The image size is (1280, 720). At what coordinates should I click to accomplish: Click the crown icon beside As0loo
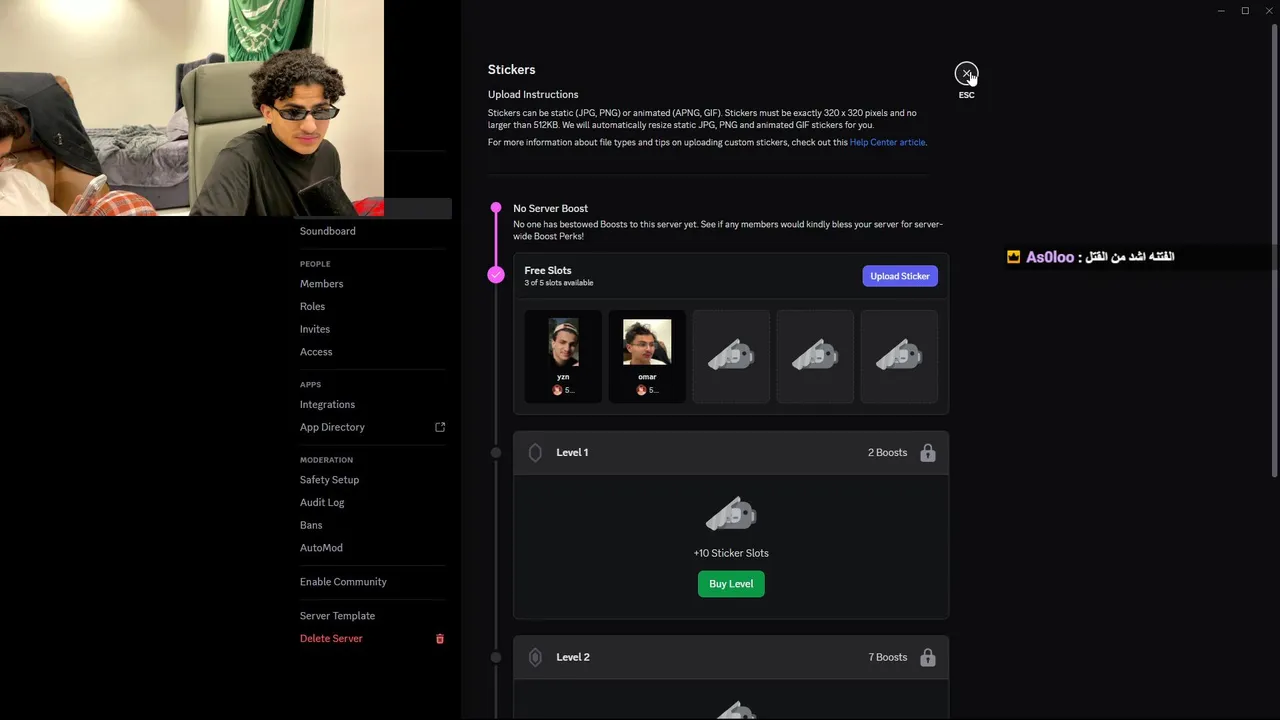pyautogui.click(x=1013, y=257)
